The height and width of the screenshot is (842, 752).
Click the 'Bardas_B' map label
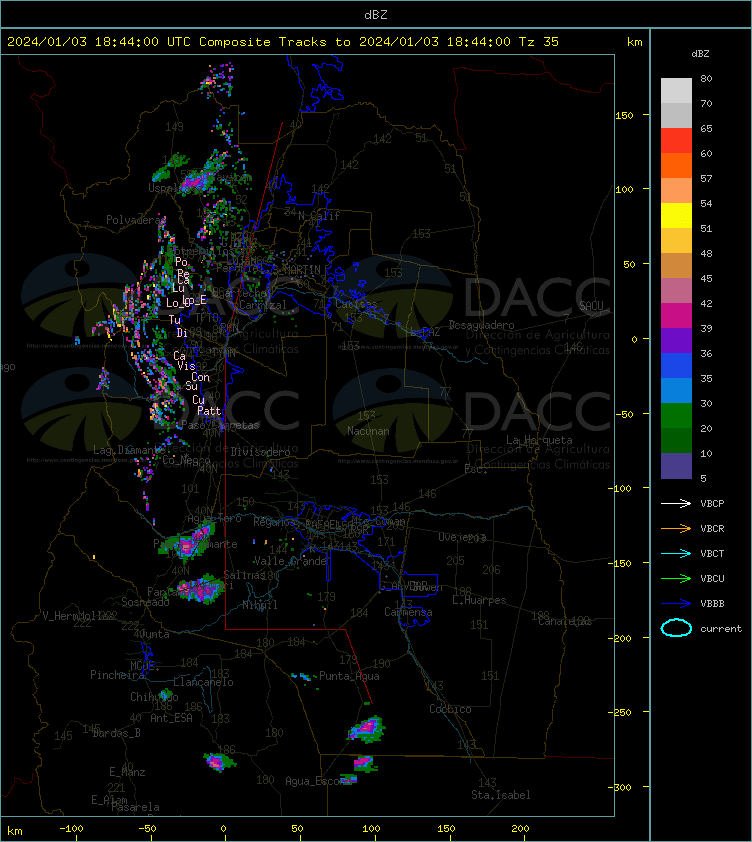point(117,734)
